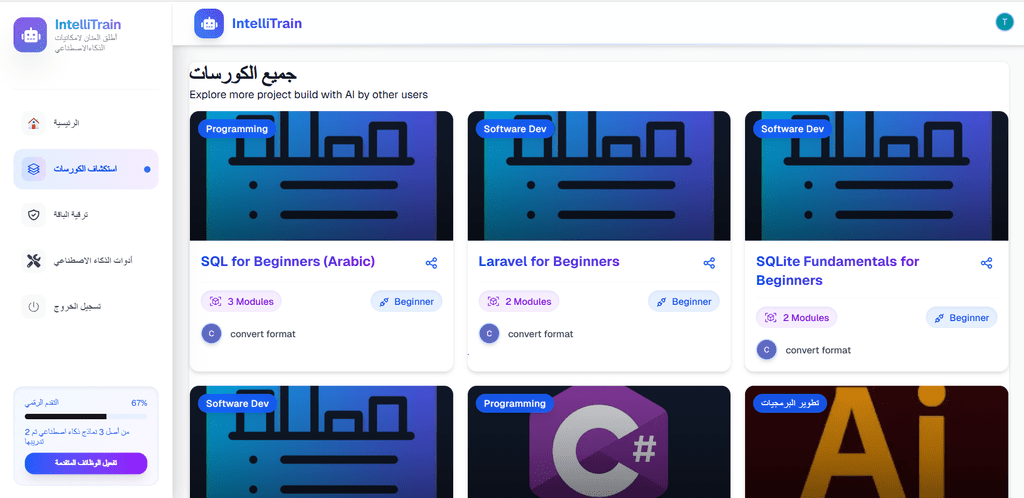Image resolution: width=1024 pixels, height=498 pixels.
Task: Click IntelliTrain brand name in sidebar
Action: coord(88,25)
